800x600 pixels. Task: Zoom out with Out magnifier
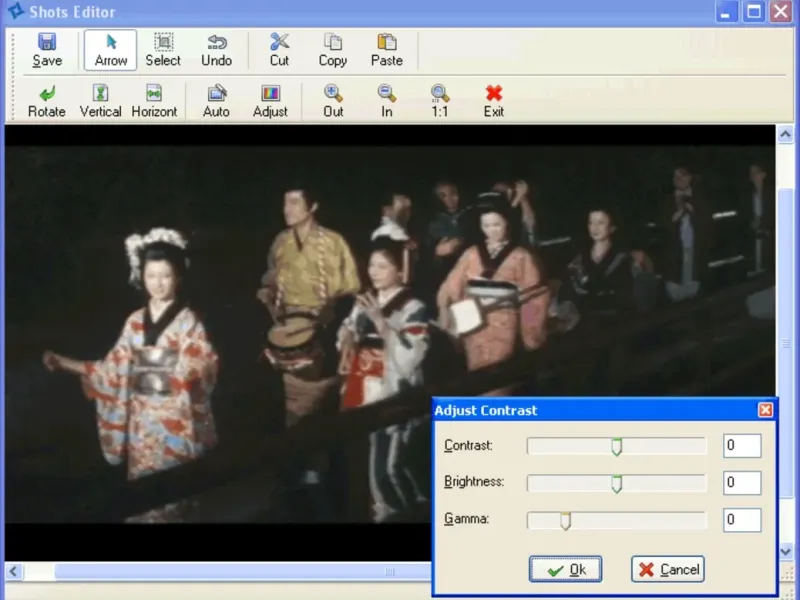333,101
